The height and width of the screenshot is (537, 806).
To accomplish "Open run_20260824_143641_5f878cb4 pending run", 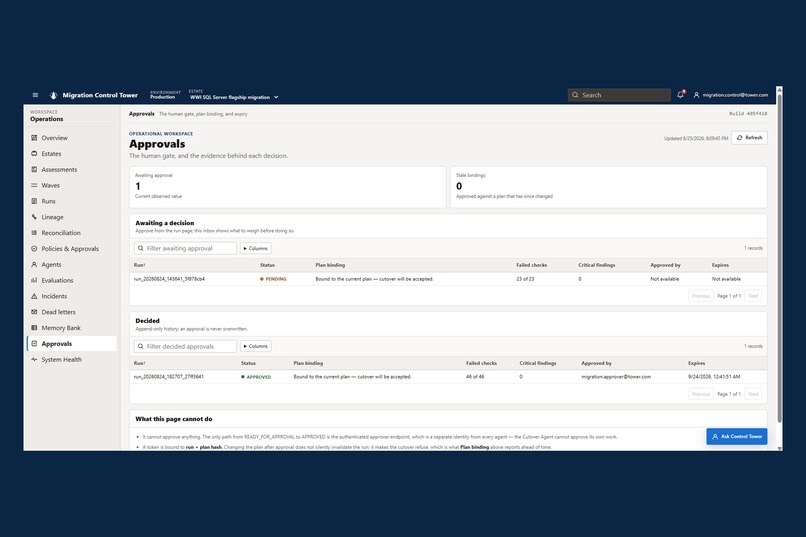I will click(169, 279).
